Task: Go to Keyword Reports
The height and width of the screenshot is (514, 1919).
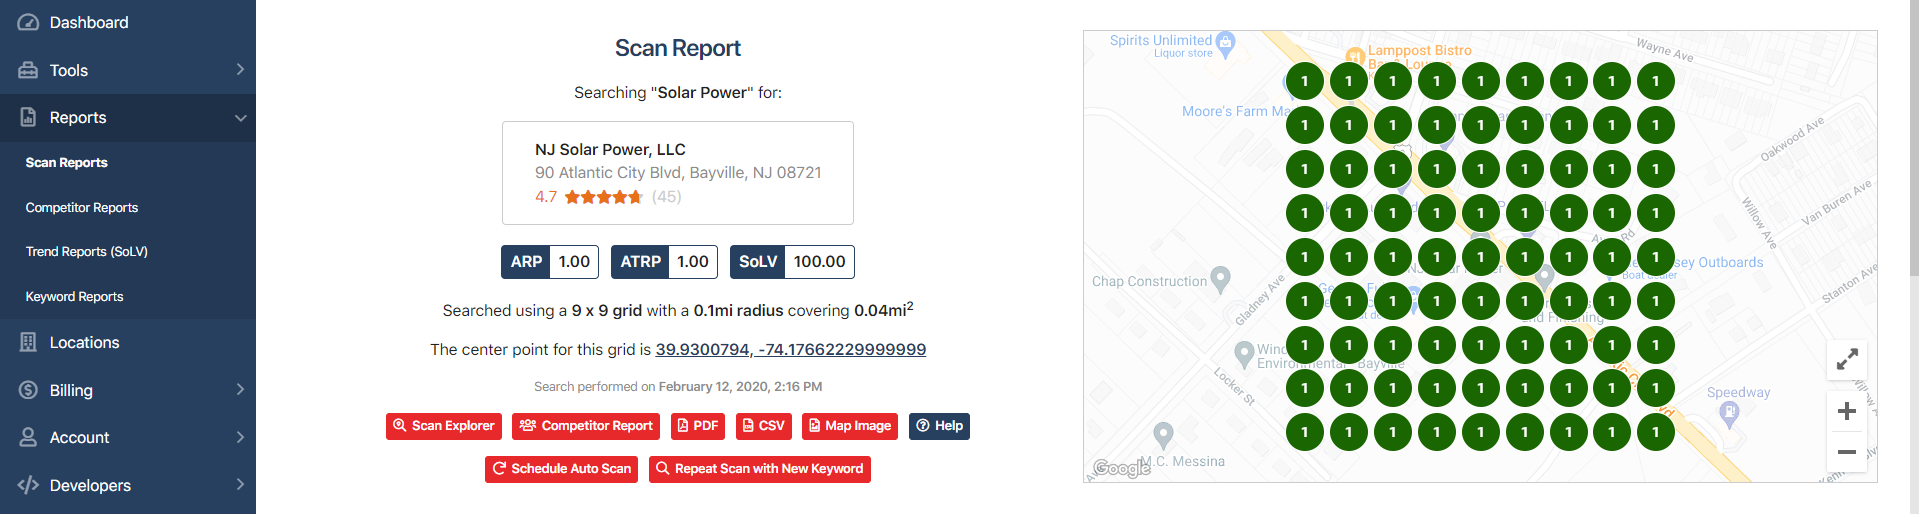Action: [x=75, y=296]
